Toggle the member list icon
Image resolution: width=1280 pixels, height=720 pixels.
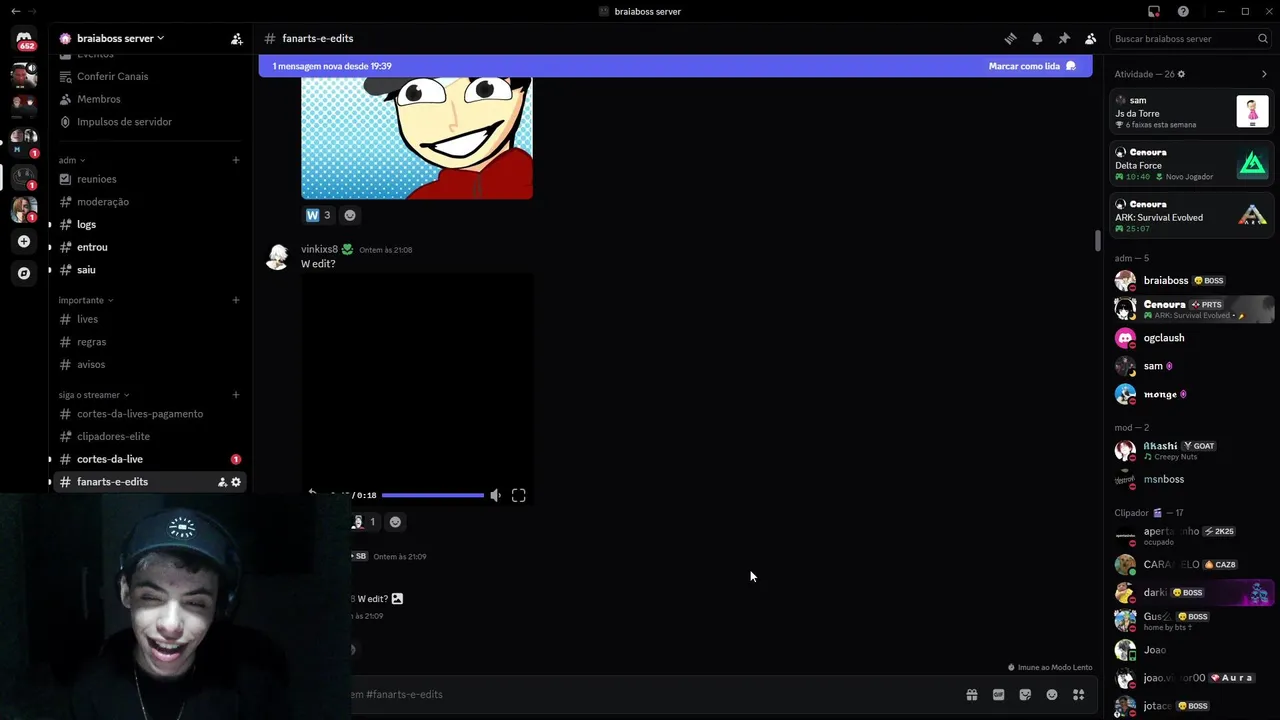pos(1091,39)
